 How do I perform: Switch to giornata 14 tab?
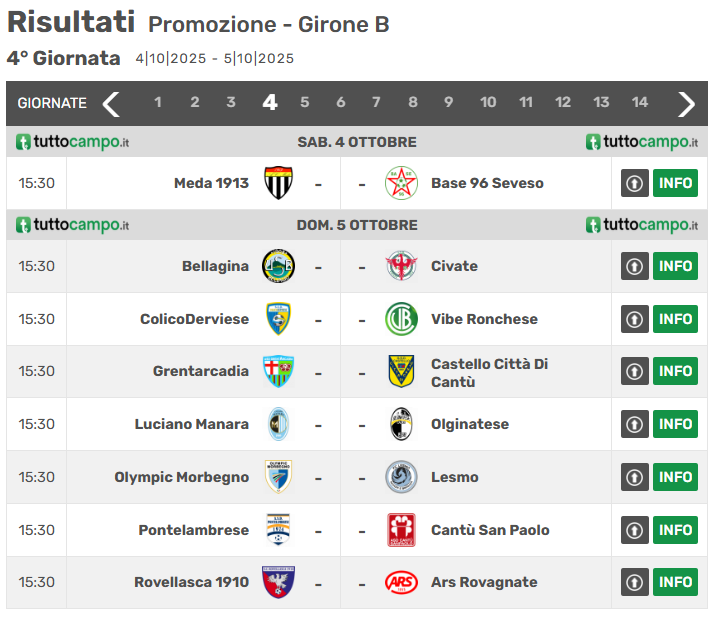(x=640, y=103)
